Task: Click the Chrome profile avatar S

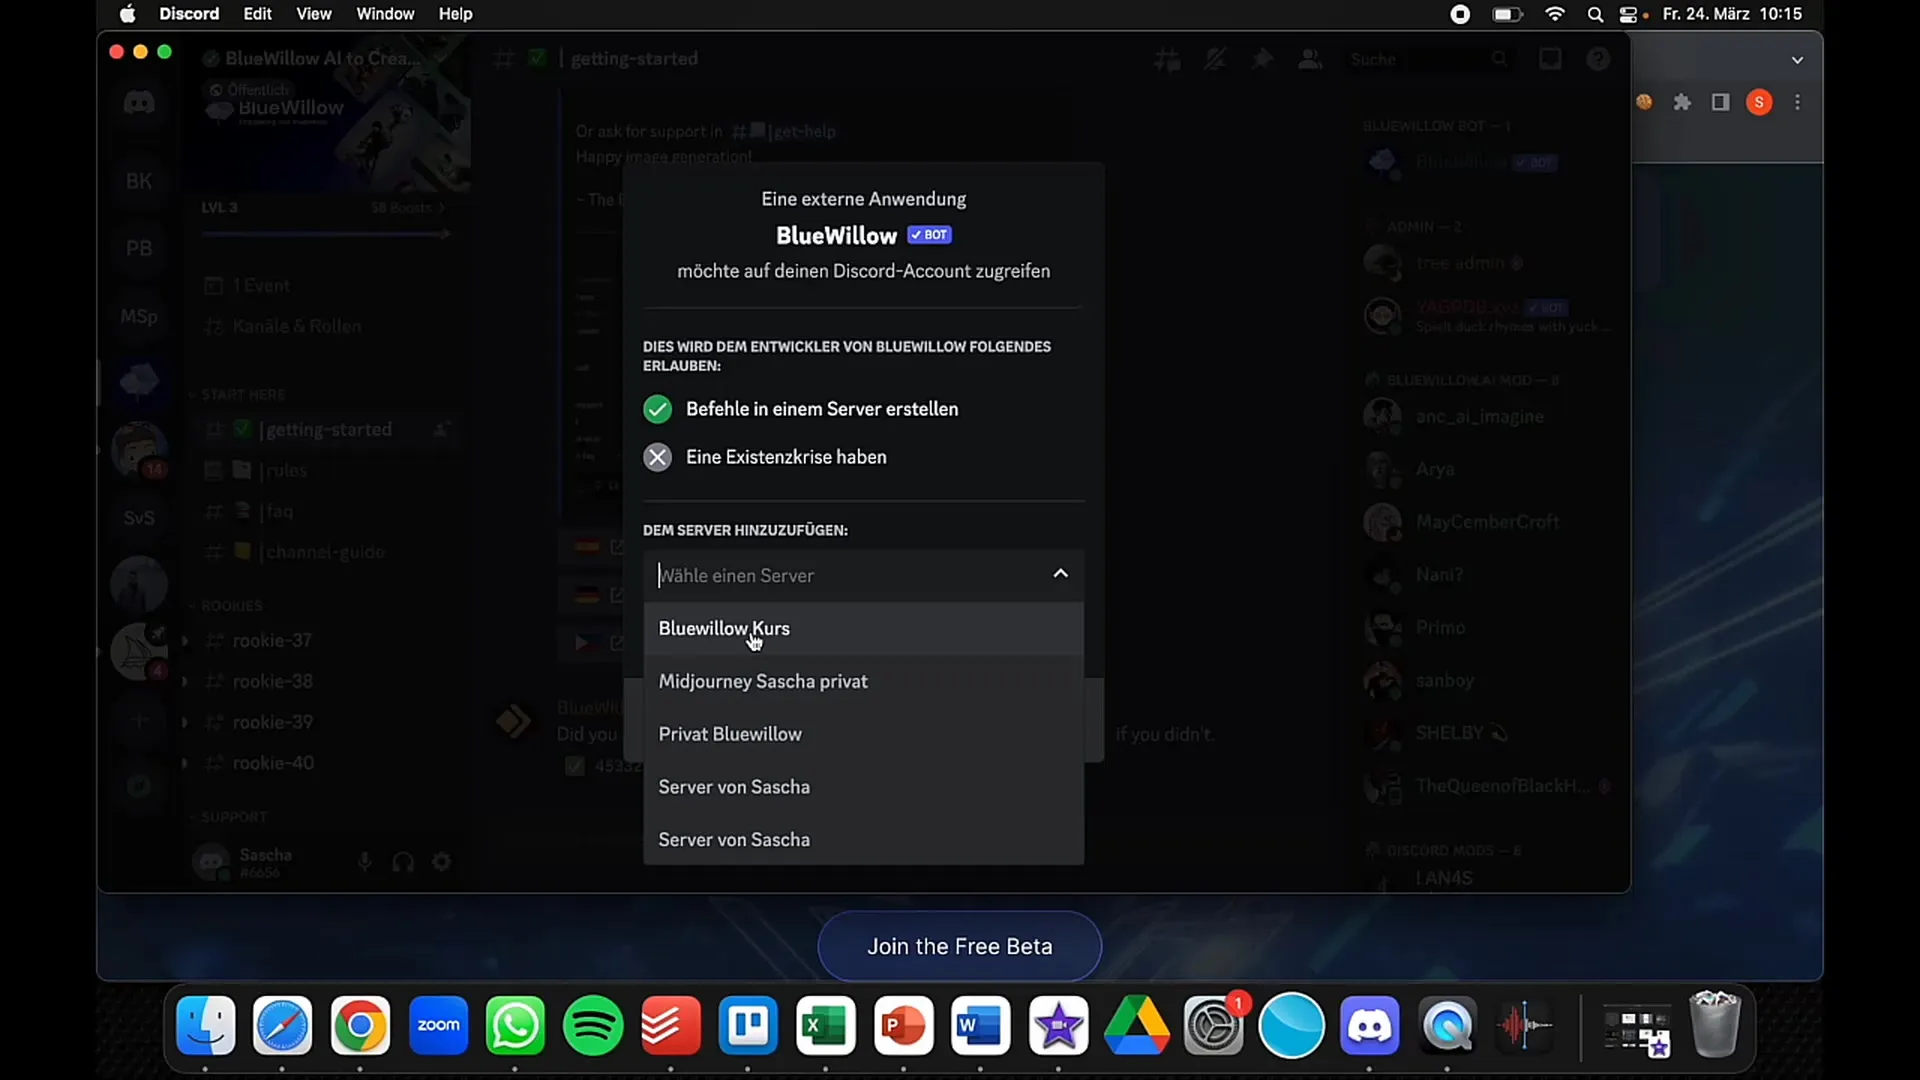Action: [x=1759, y=102]
